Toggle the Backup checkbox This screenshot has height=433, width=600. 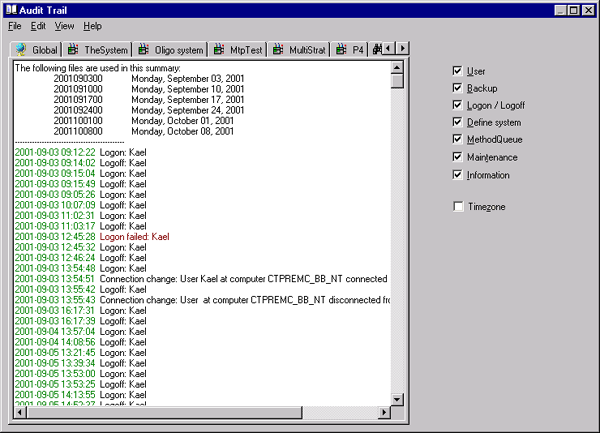(457, 88)
